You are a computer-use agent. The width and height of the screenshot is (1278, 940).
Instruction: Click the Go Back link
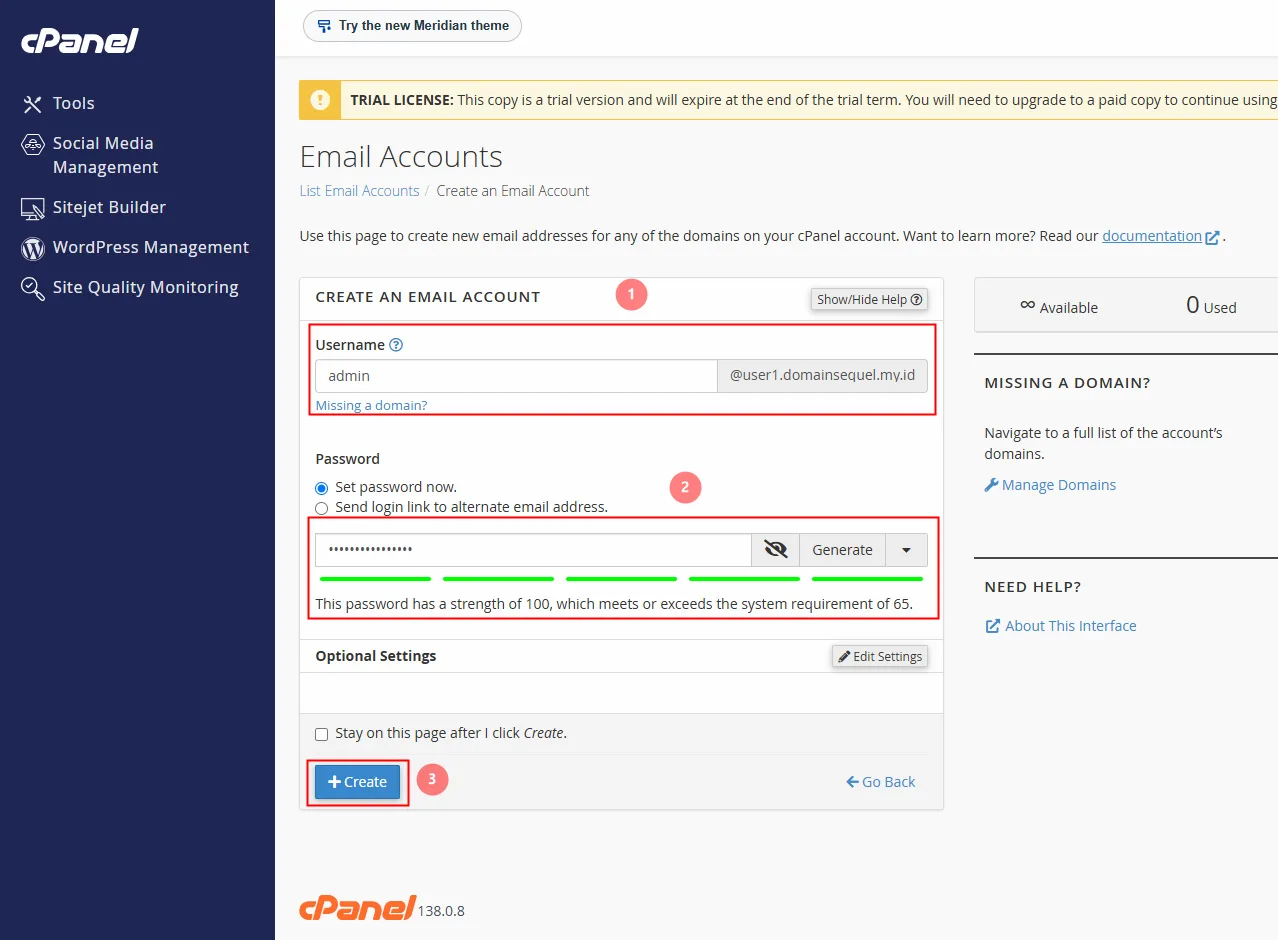880,782
